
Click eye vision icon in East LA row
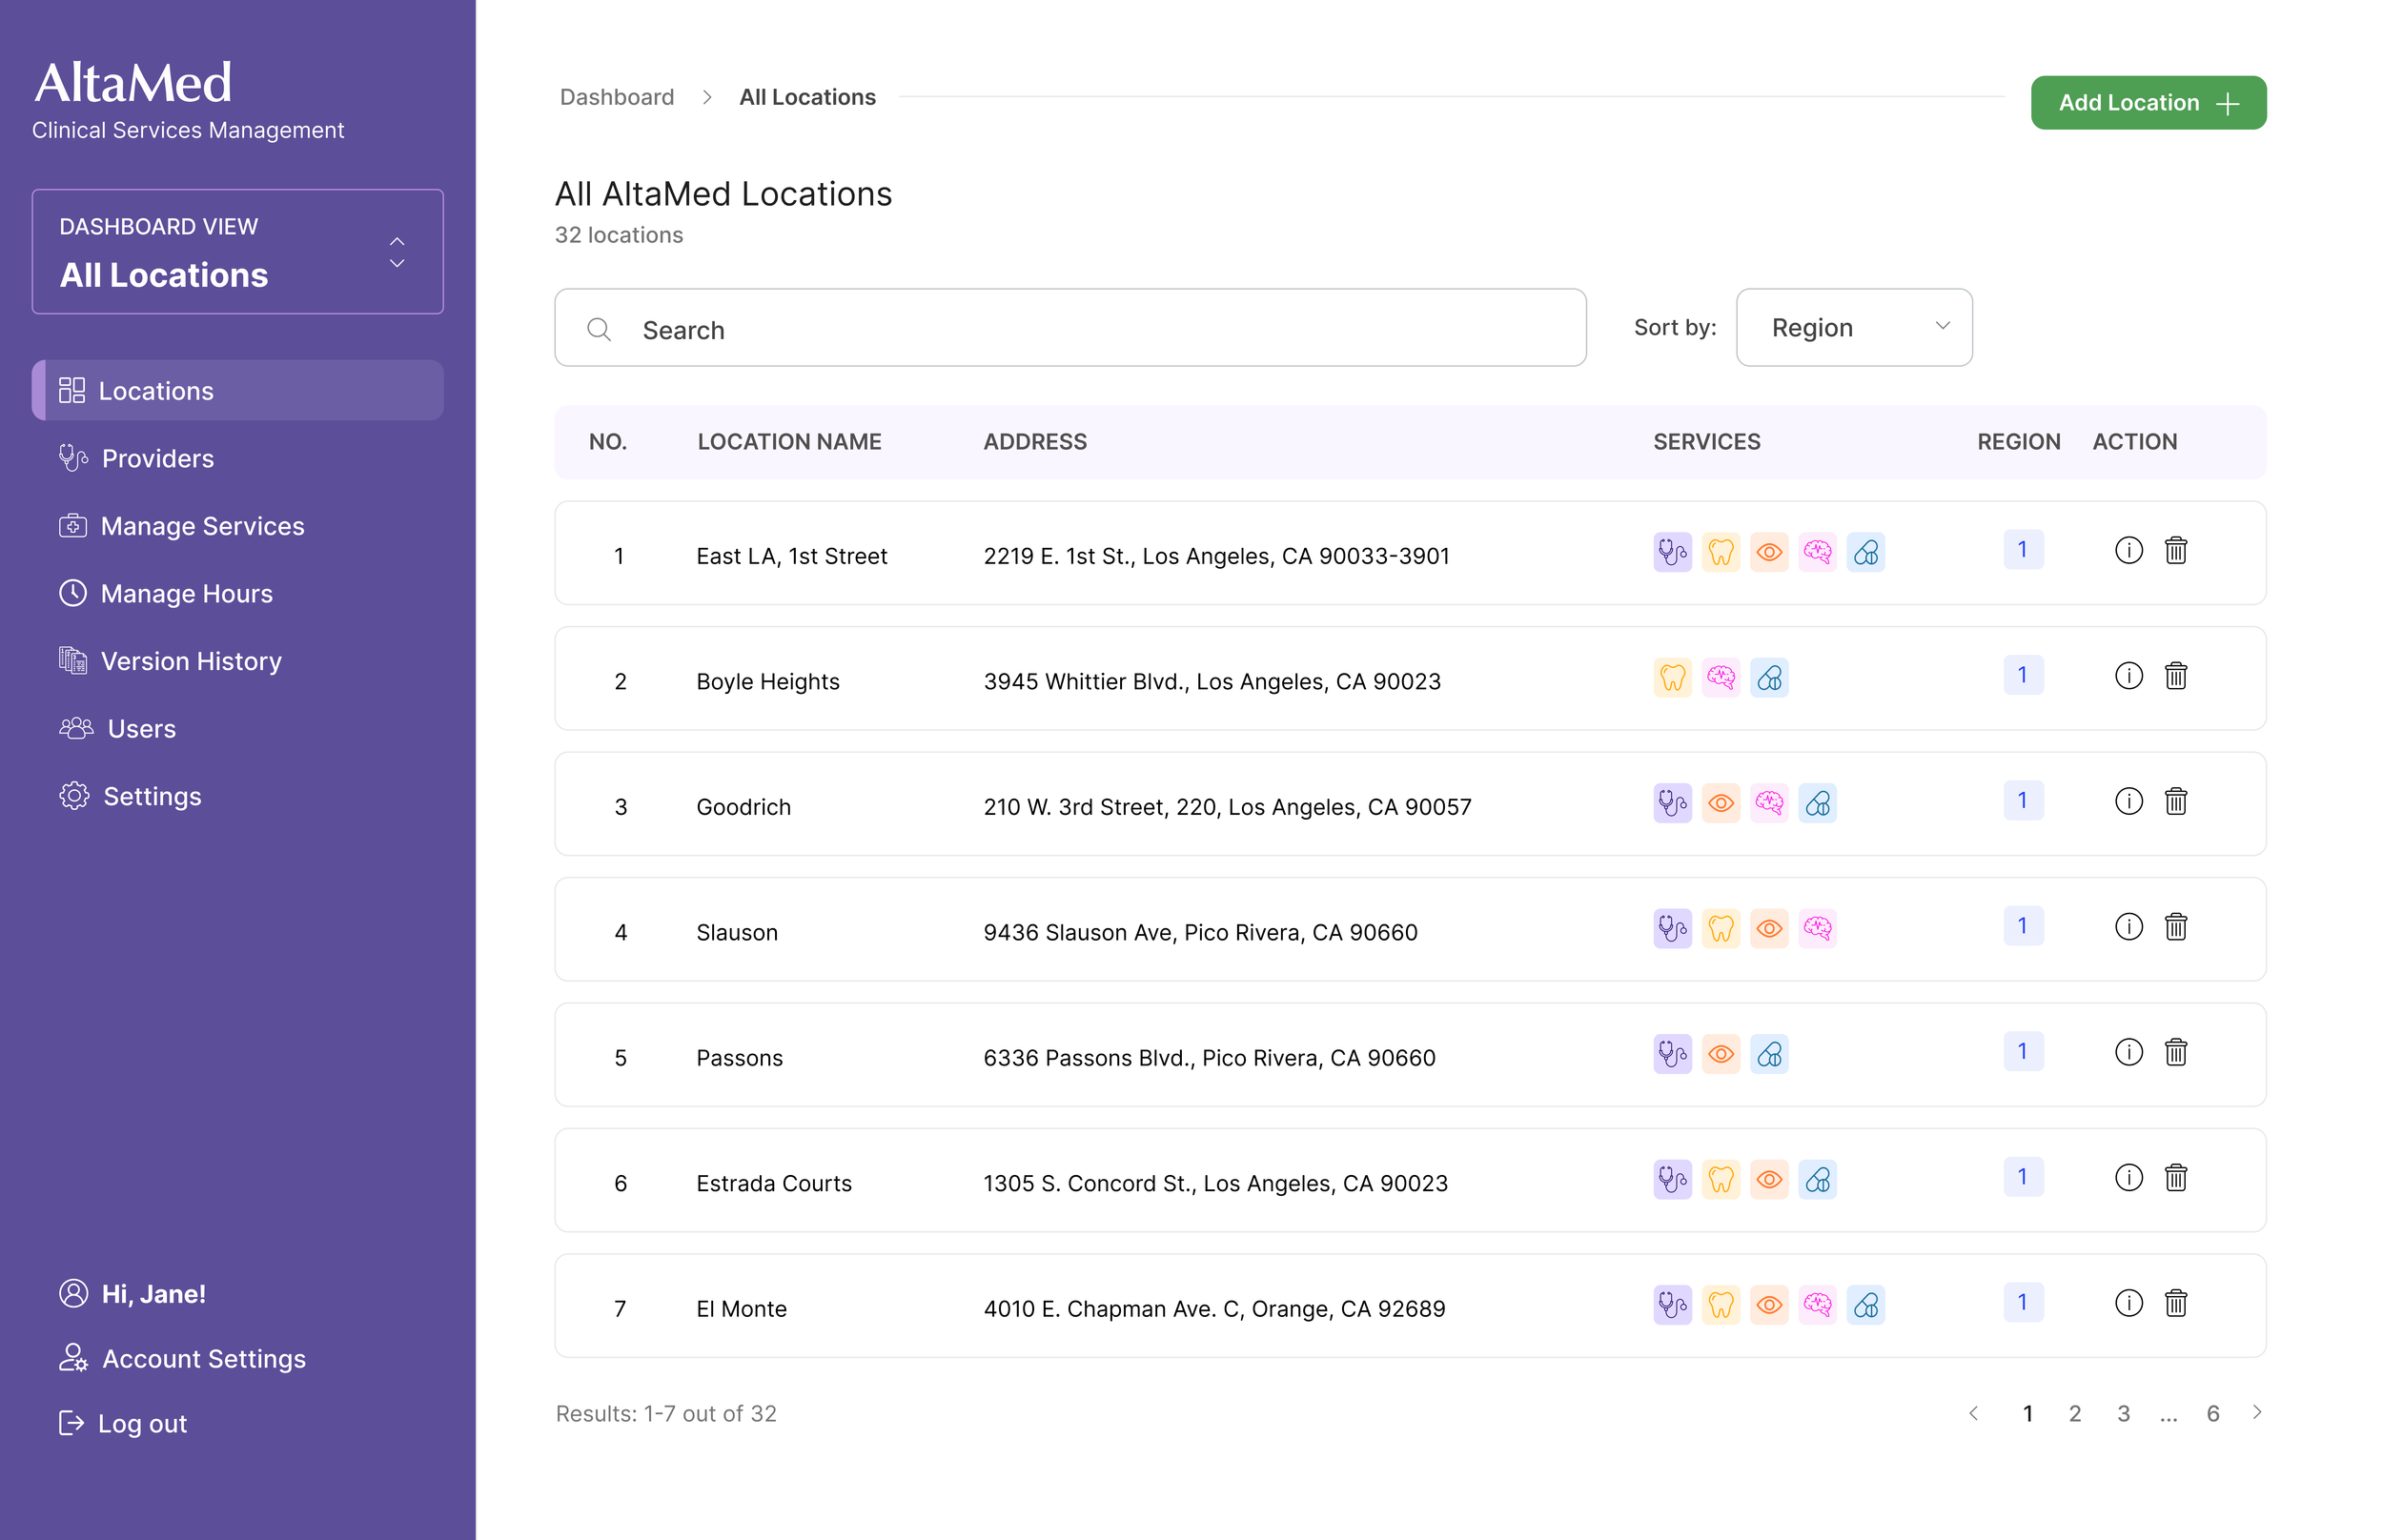click(1768, 552)
